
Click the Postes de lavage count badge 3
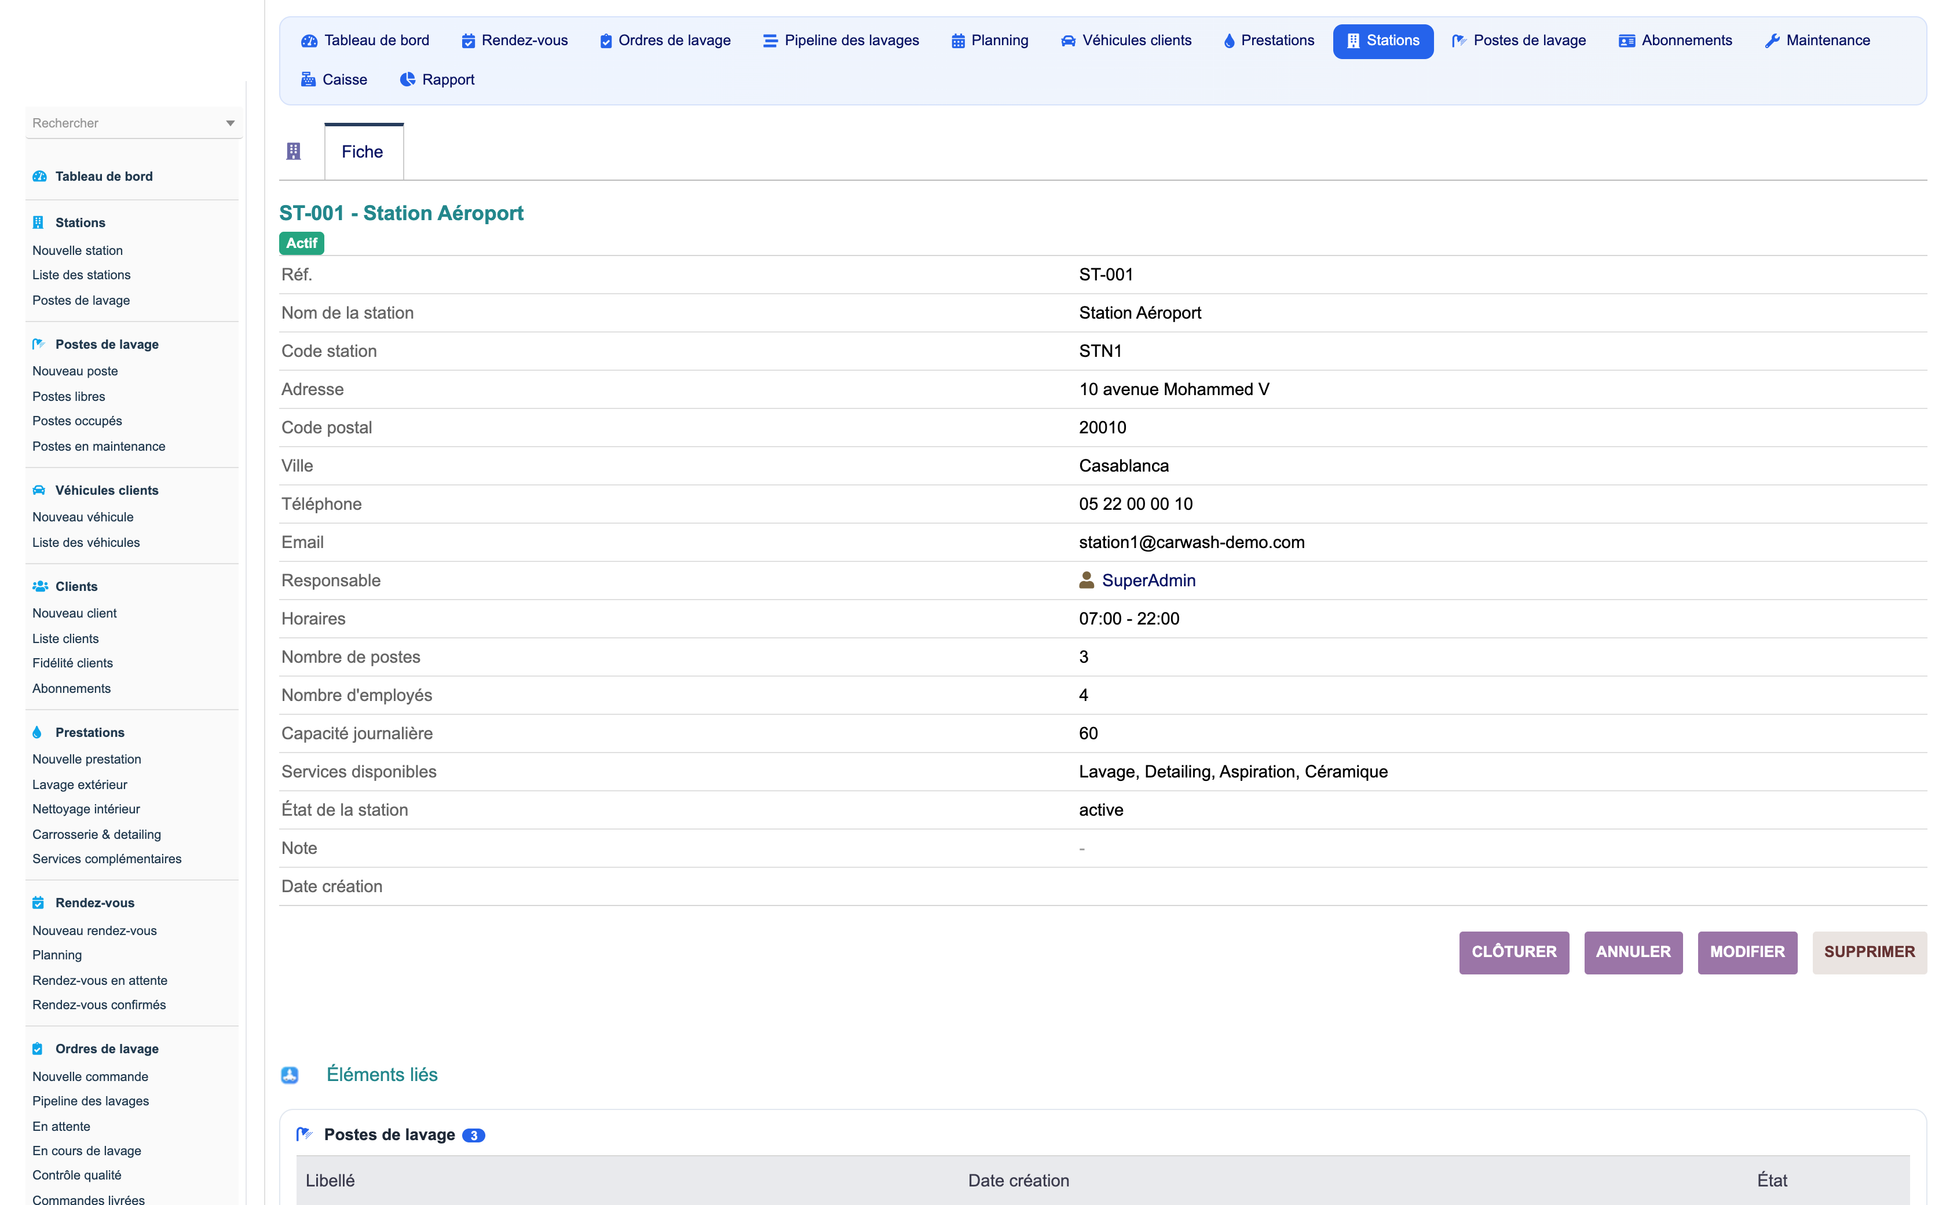click(473, 1135)
